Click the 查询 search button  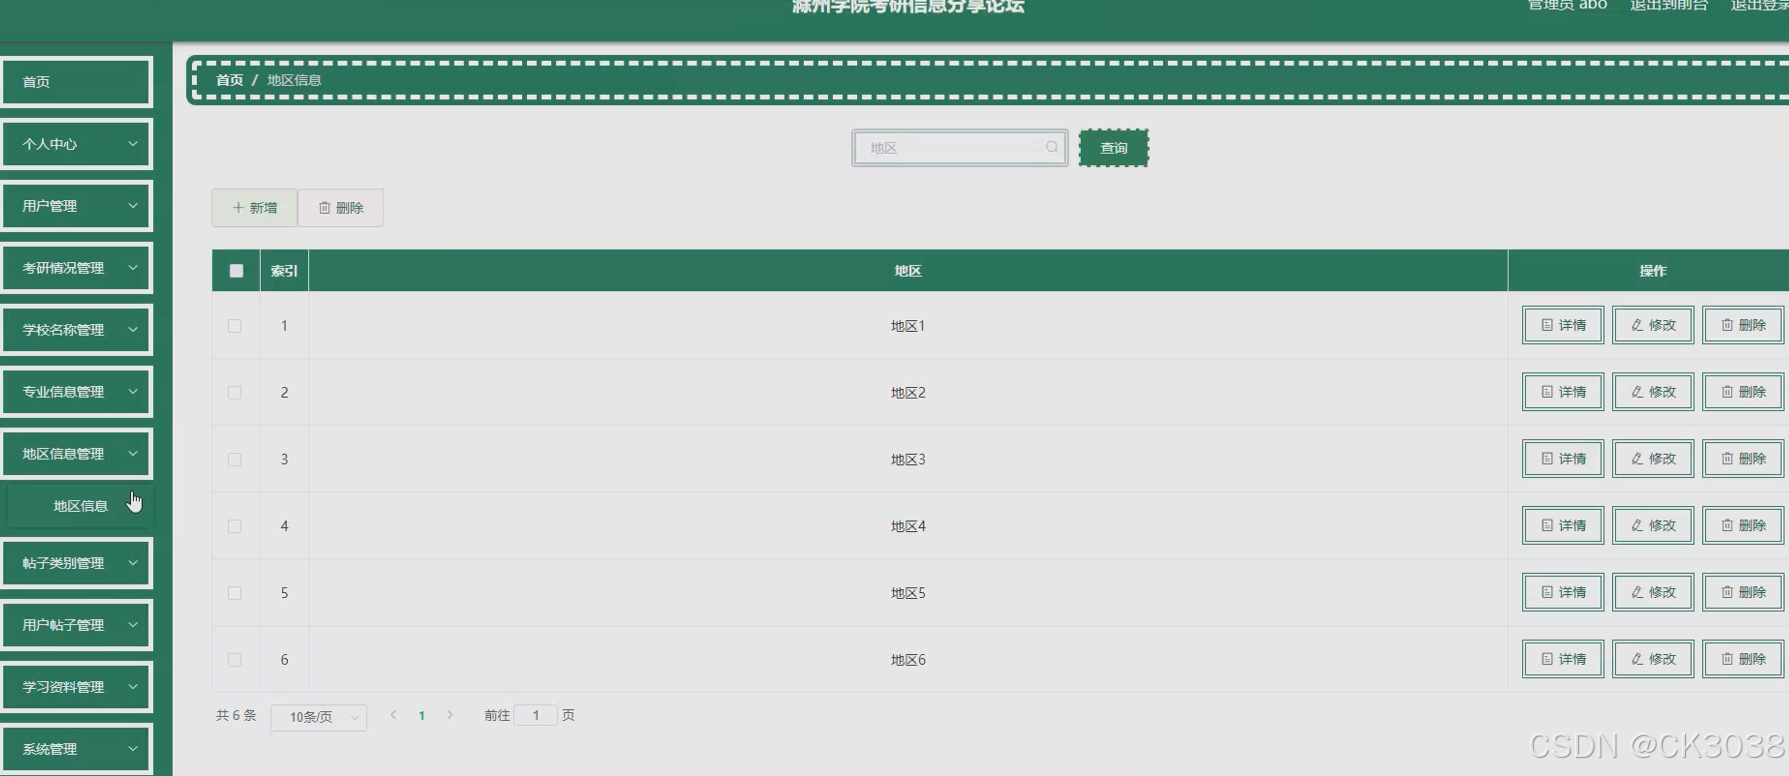(x=1114, y=148)
